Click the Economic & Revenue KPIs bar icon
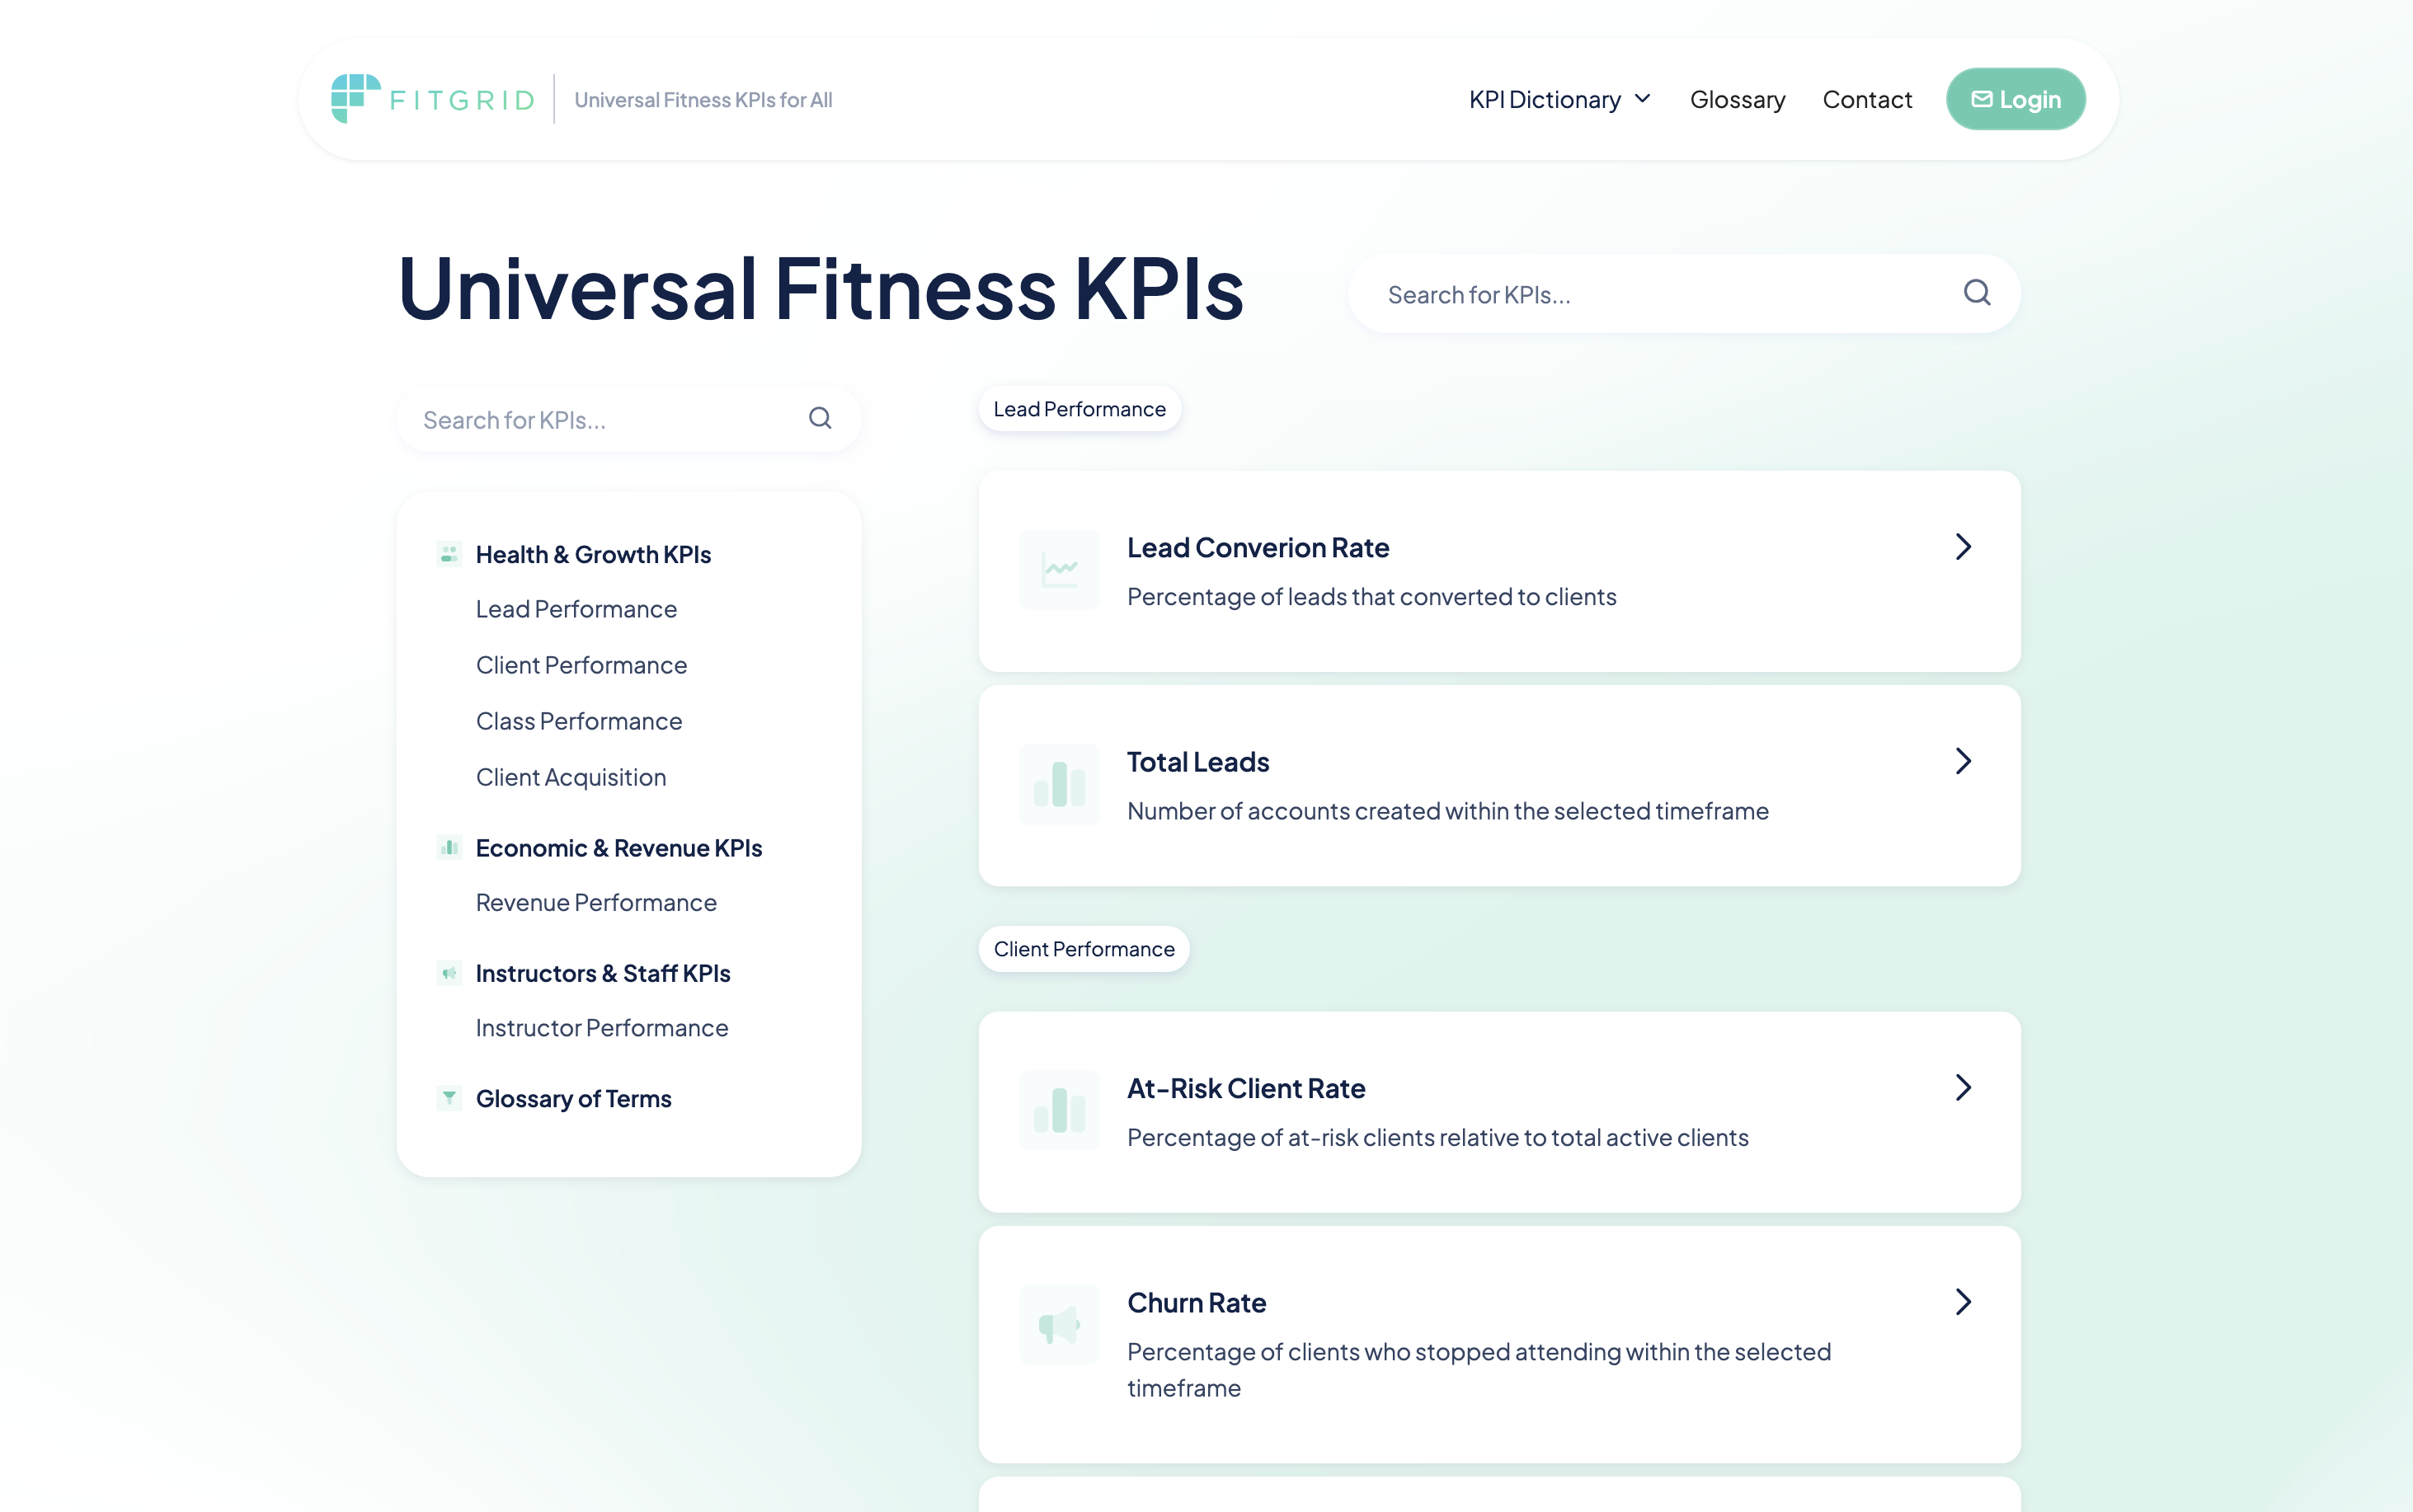This screenshot has width=2413, height=1512. (x=449, y=848)
